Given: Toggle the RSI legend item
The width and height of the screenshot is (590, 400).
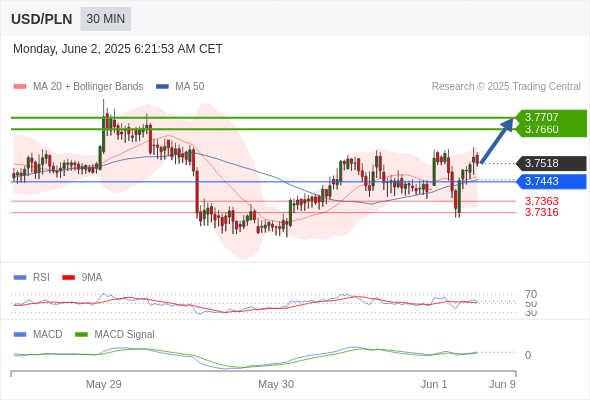Looking at the screenshot, I should tap(32, 278).
